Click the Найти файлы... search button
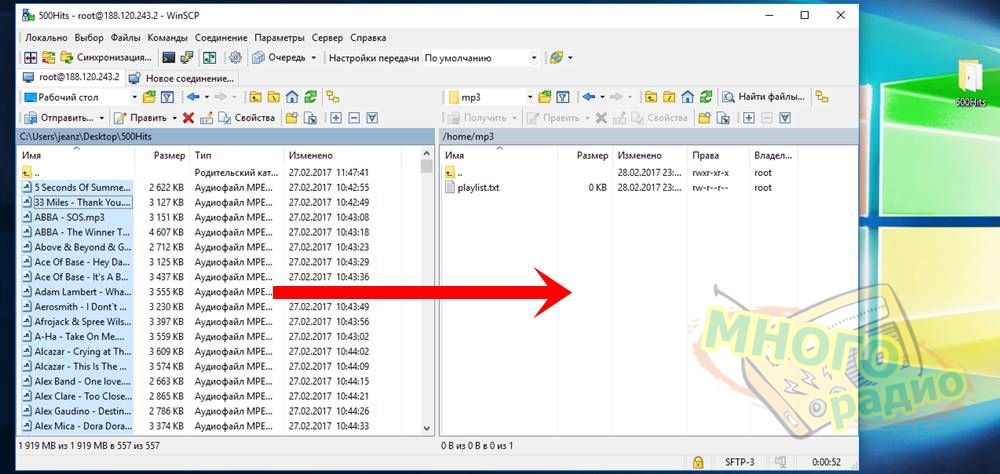Viewport: 1000px width, 474px height. pos(765,98)
